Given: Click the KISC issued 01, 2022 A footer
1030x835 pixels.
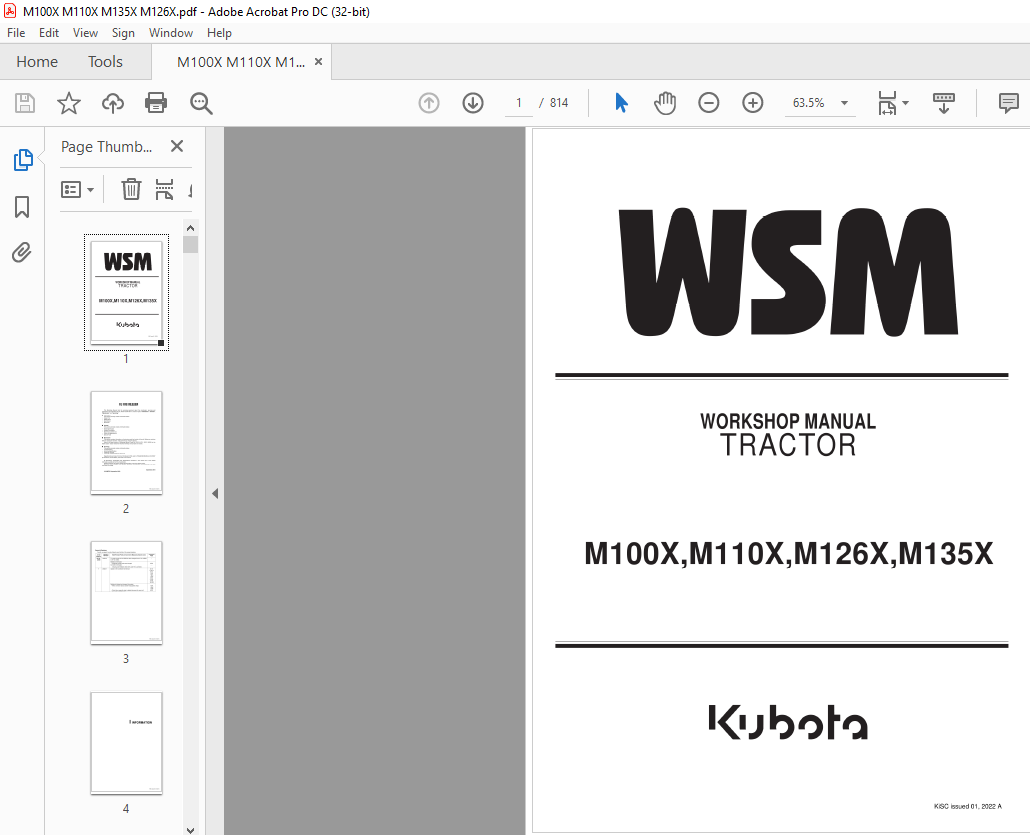Looking at the screenshot, I should (x=968, y=806).
